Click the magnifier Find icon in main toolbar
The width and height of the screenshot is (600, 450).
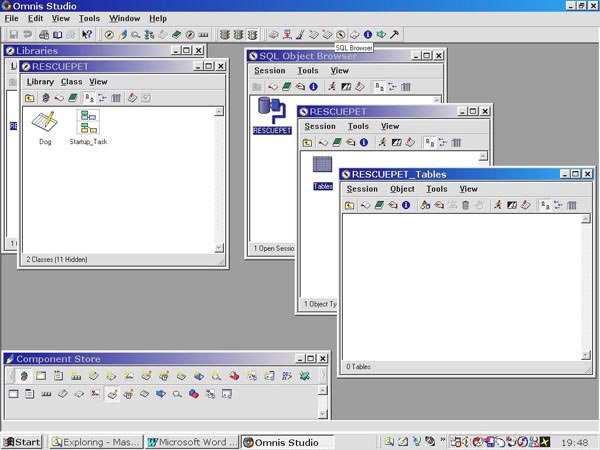coord(135,35)
